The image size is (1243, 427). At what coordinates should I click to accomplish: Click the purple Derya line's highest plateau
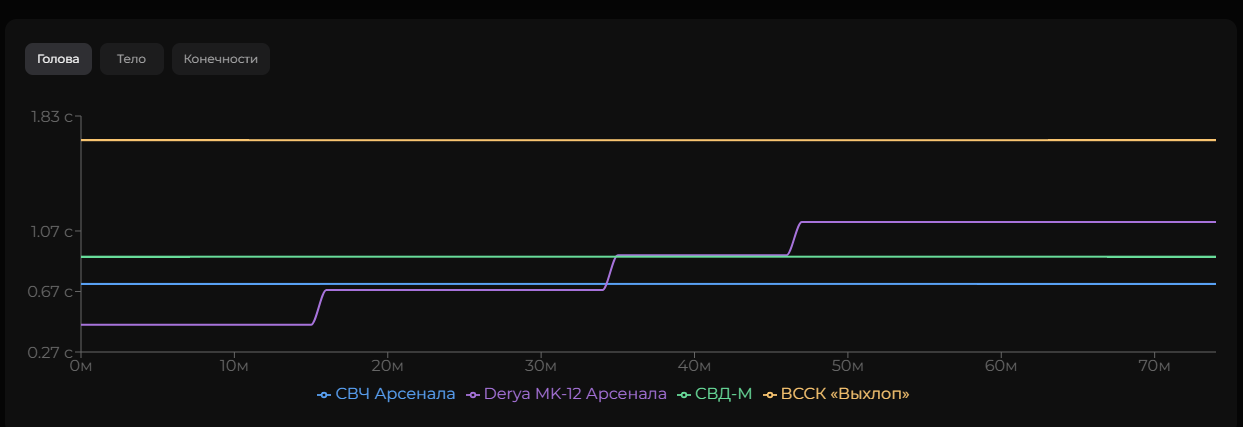pos(1000,222)
